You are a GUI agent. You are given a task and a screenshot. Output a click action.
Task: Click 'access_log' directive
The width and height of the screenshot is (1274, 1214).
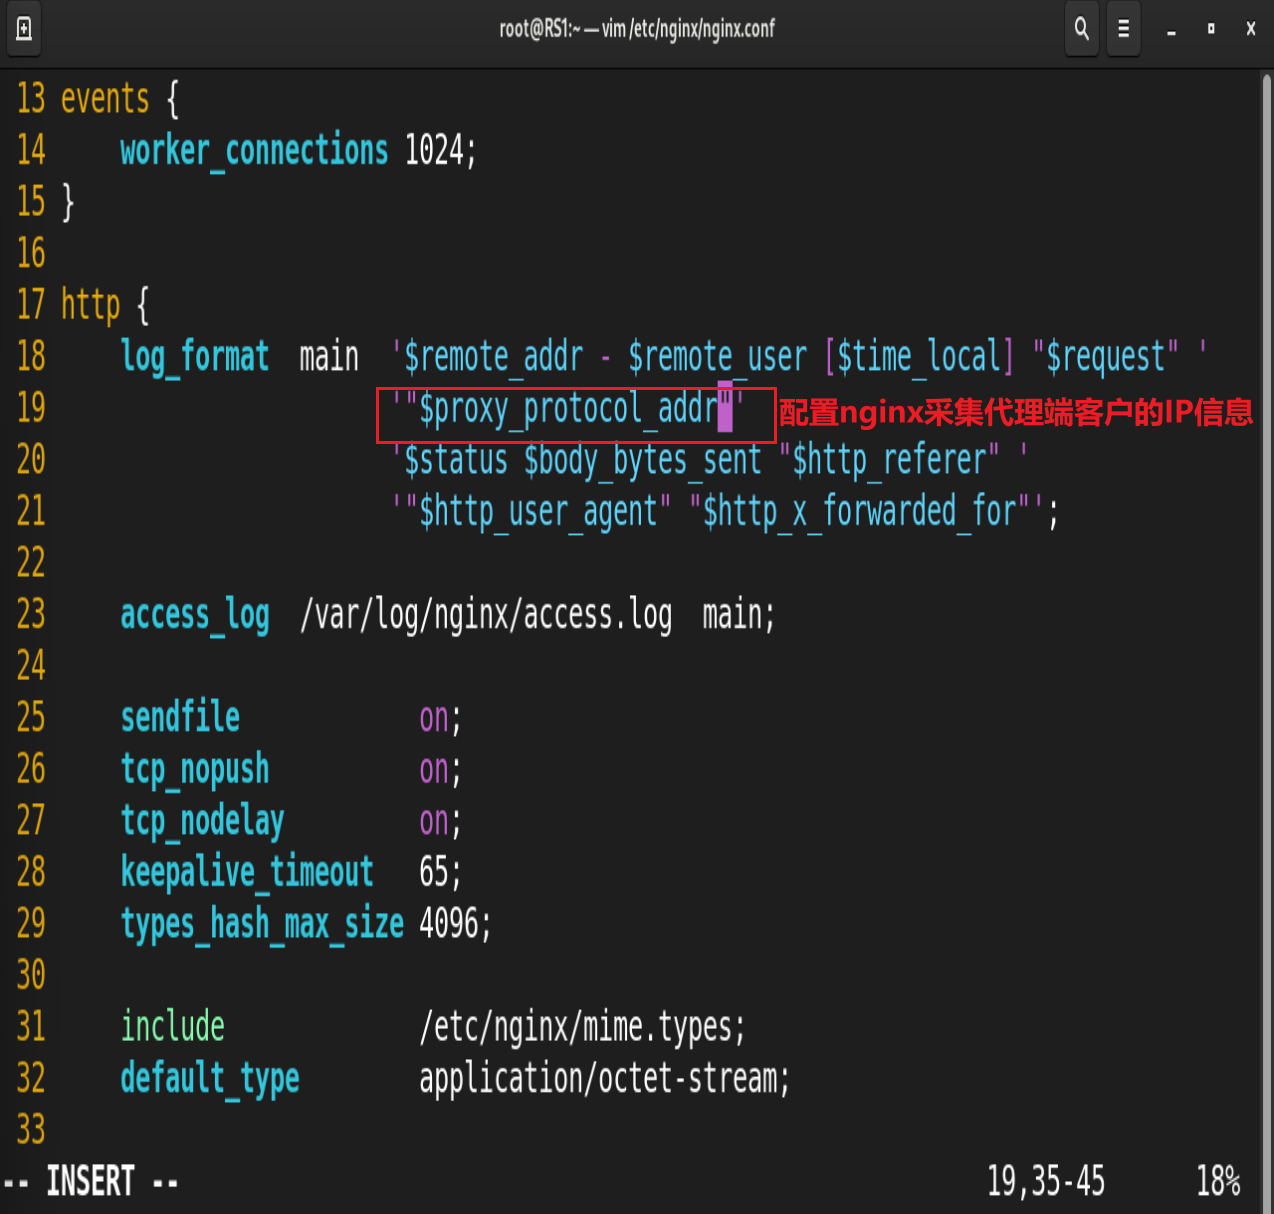click(x=195, y=615)
